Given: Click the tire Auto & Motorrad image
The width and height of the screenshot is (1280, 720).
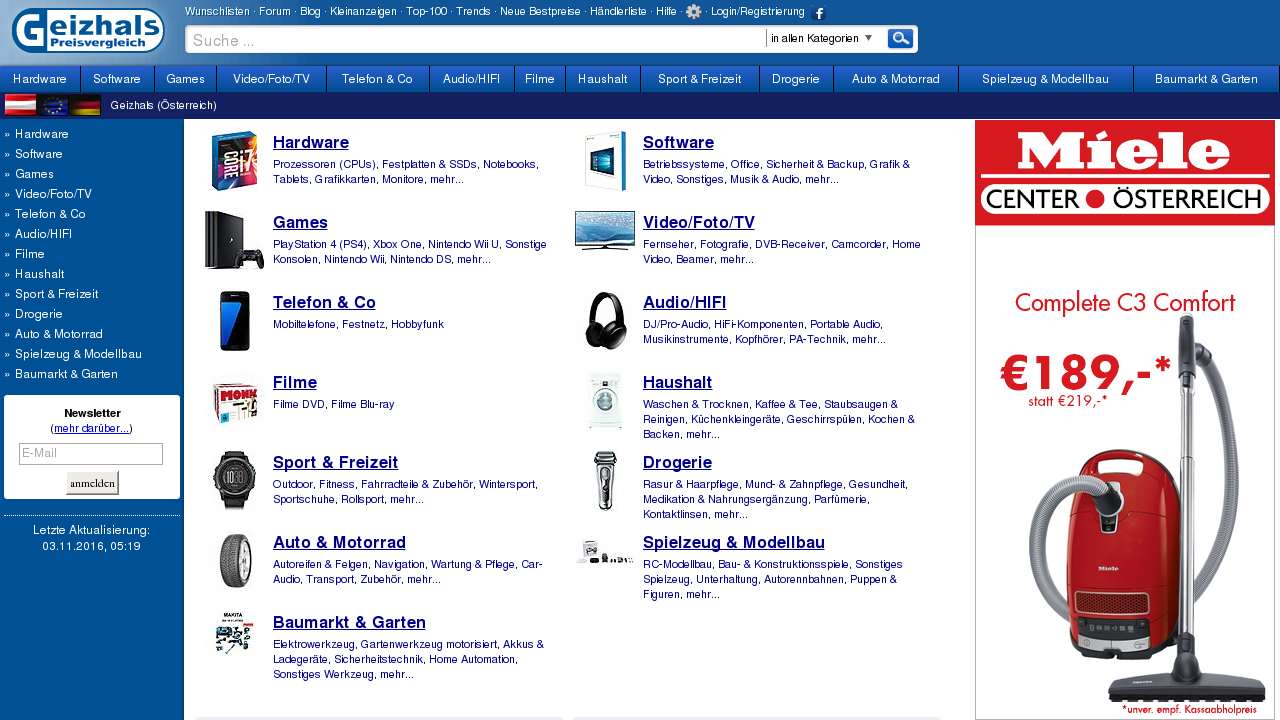Looking at the screenshot, I should click(235, 560).
